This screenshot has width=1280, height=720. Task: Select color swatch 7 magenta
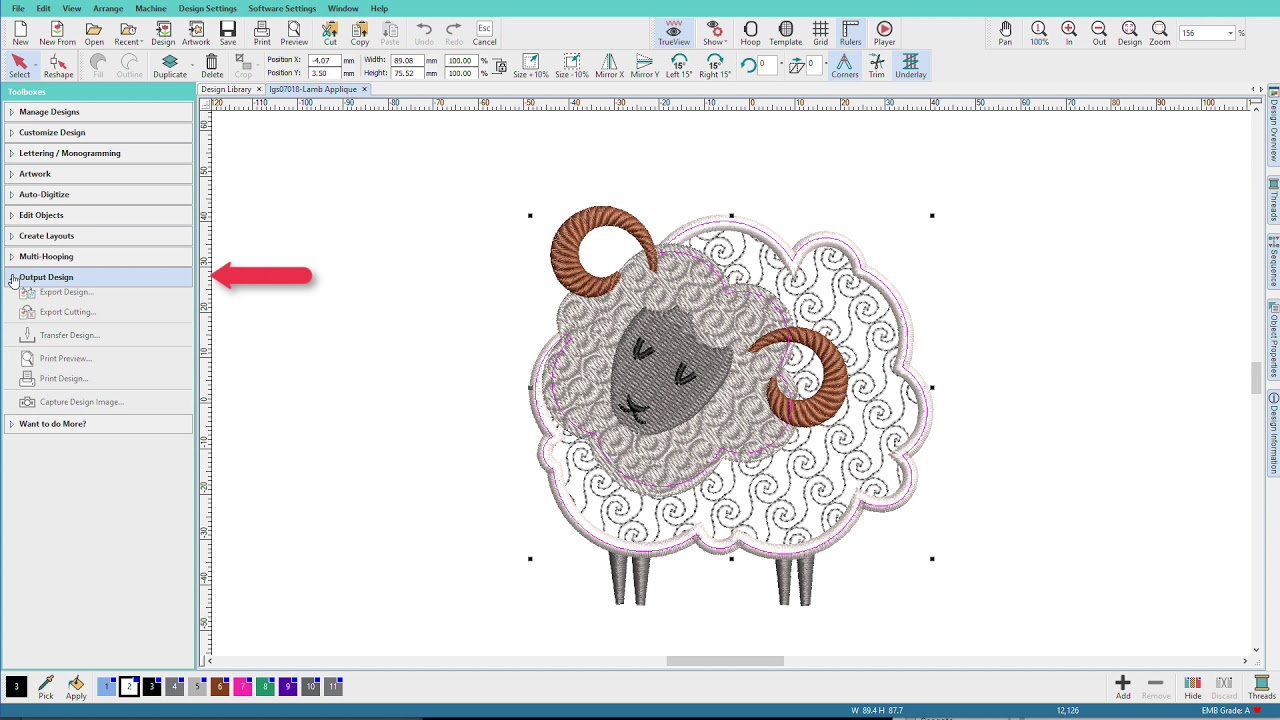[242, 686]
